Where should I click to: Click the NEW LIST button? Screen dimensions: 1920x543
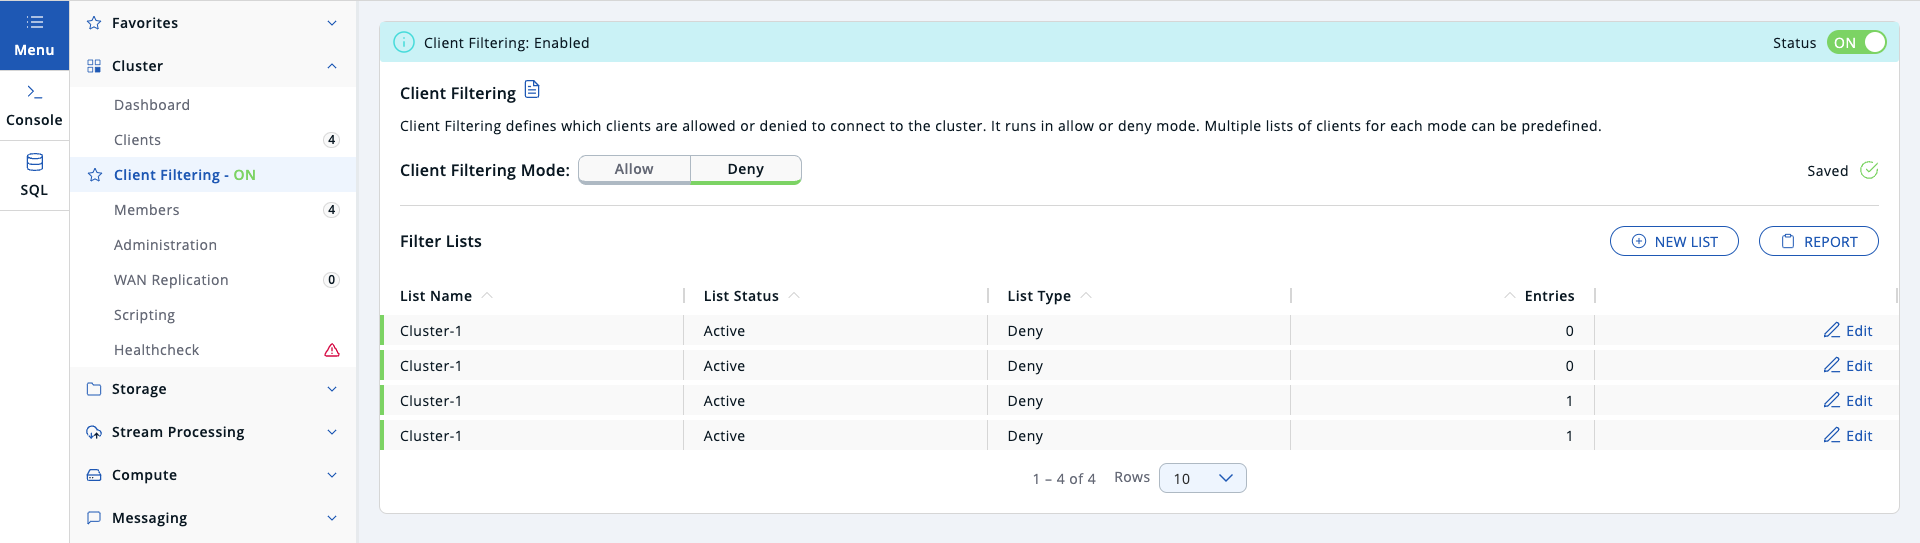1674,241
